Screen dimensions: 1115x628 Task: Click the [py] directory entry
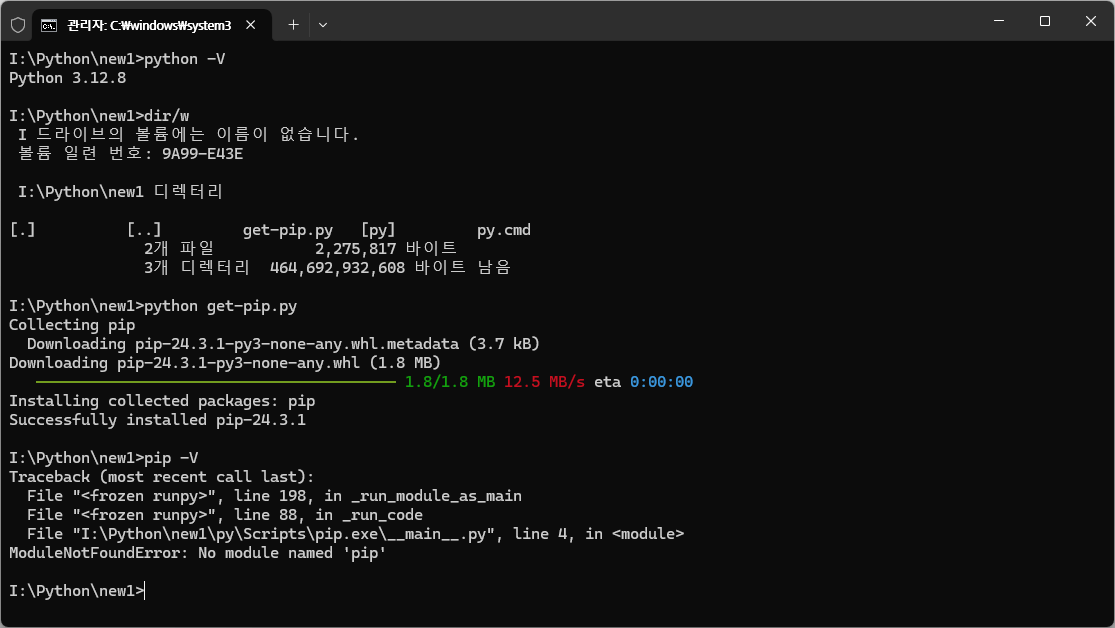coord(378,230)
